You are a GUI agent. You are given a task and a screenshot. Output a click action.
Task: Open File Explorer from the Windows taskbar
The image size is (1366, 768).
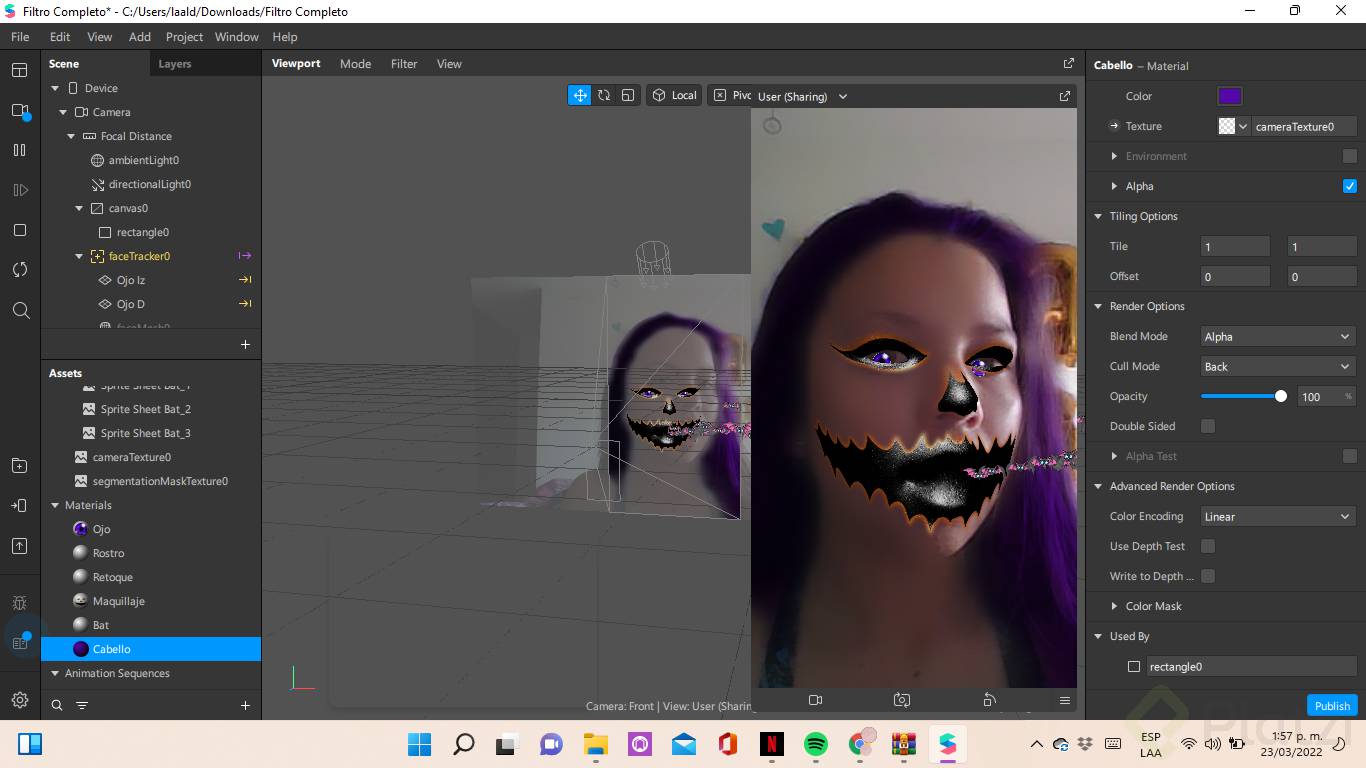pos(596,744)
